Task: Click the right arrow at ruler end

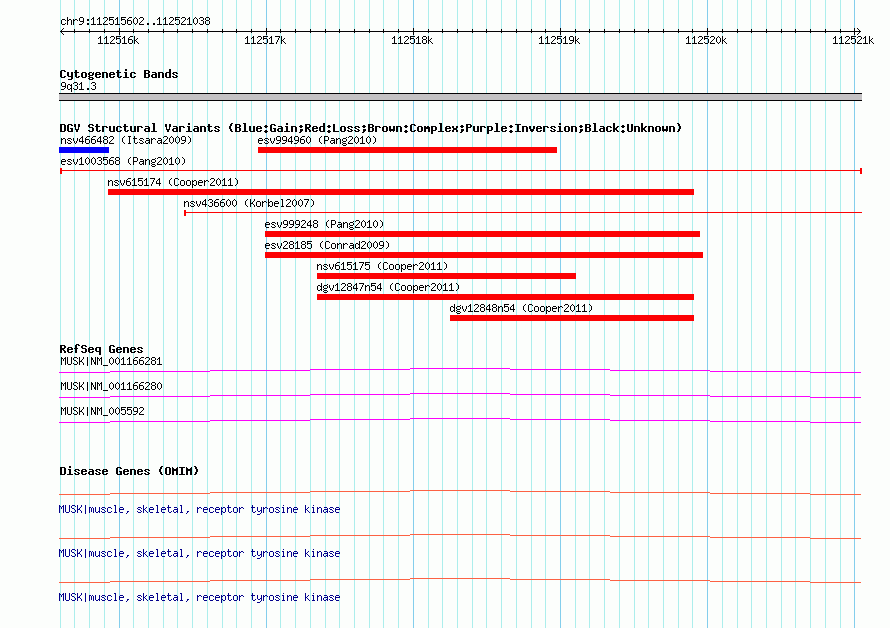Action: [858, 31]
